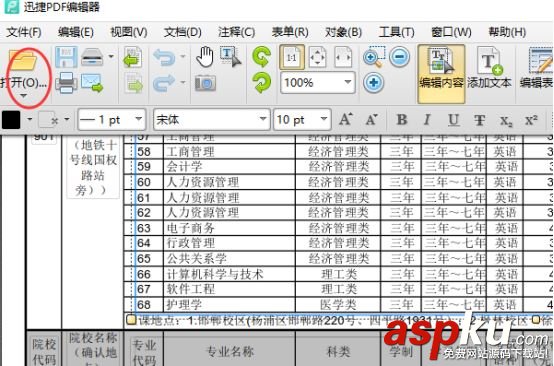The image size is (554, 366).
Task: Open the 文档(D) menu
Action: [182, 33]
